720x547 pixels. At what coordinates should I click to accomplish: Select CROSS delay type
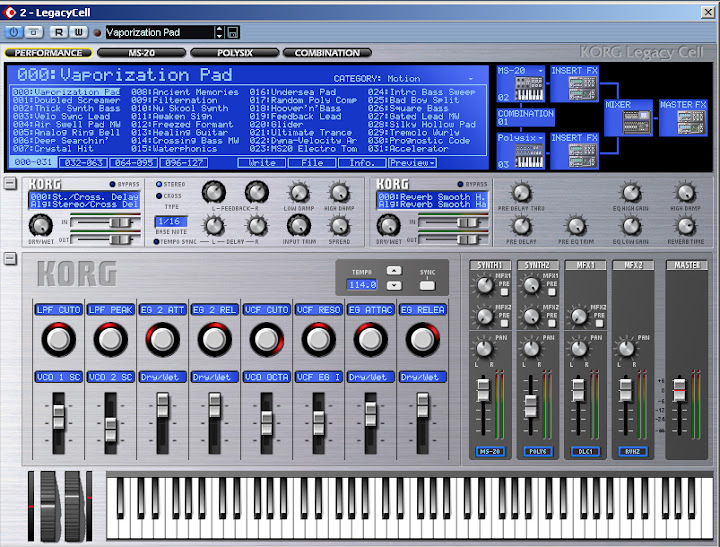159,196
